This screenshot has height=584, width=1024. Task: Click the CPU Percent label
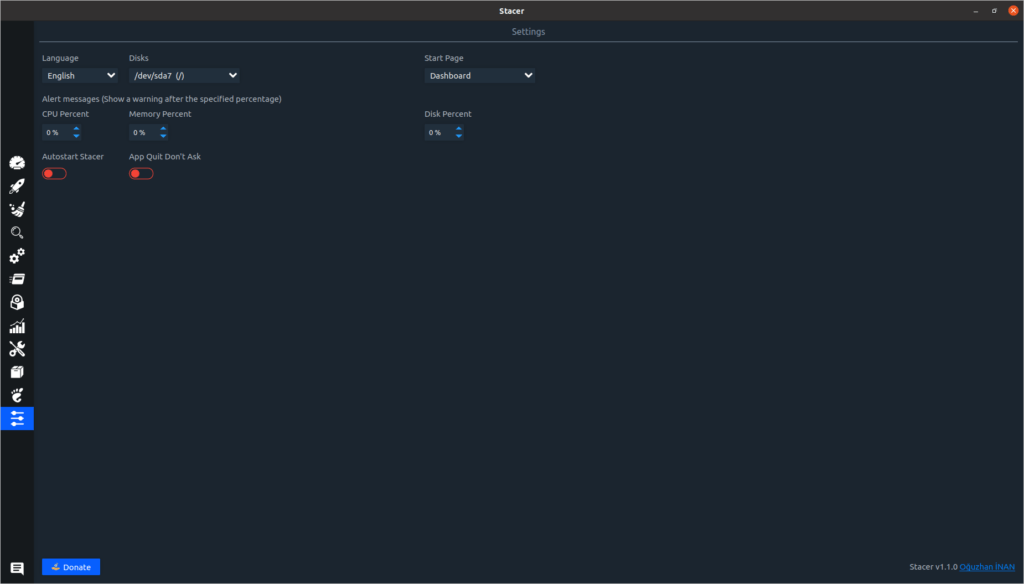[65, 114]
